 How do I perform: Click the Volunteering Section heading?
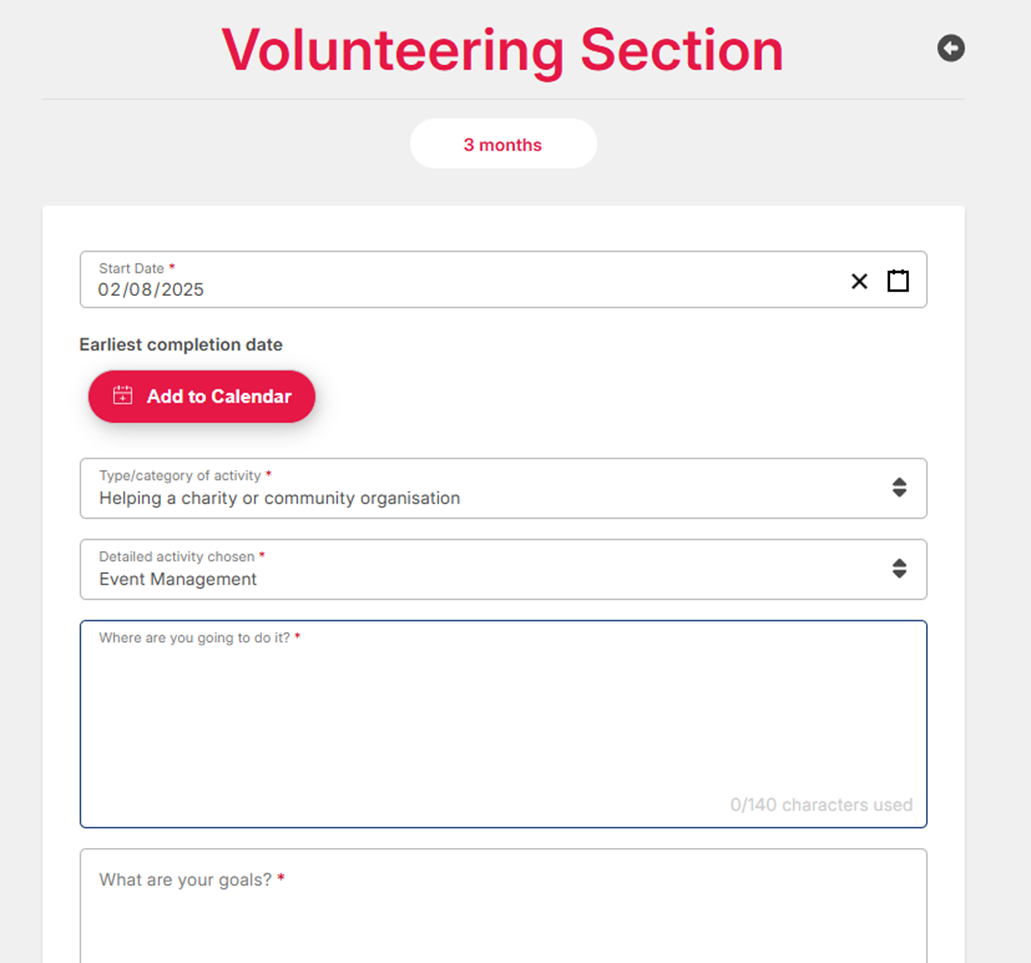coord(503,50)
